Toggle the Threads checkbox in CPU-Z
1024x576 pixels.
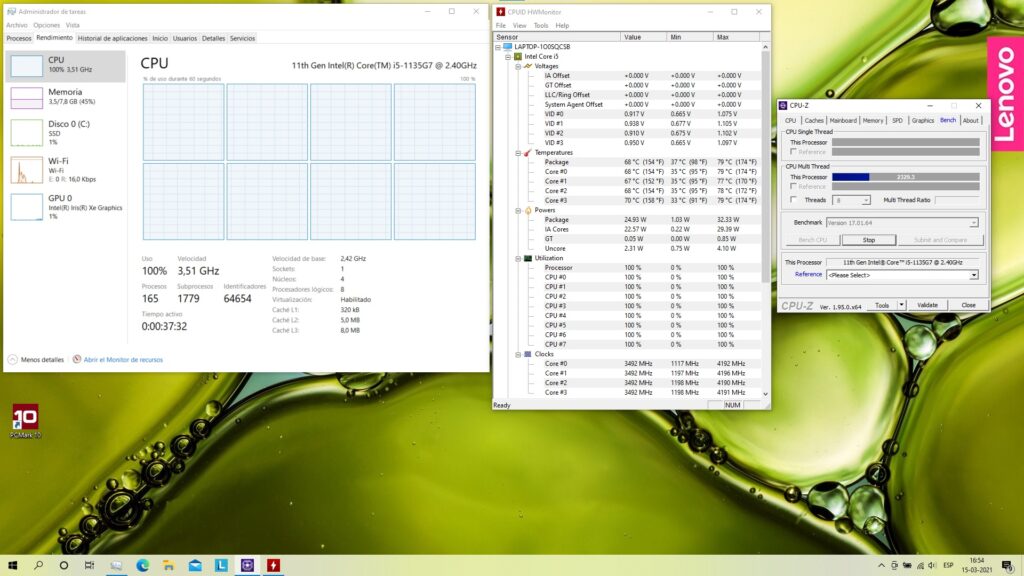click(795, 200)
